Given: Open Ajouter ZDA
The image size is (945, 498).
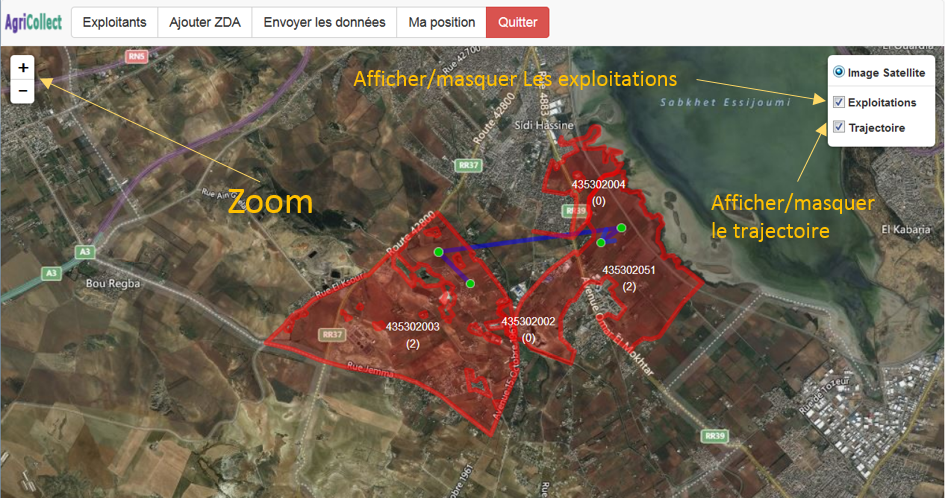Looking at the screenshot, I should coord(205,22).
